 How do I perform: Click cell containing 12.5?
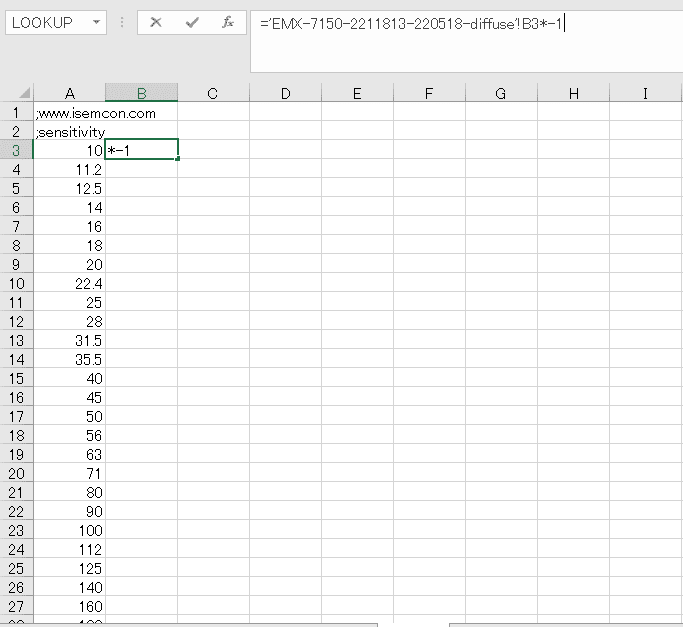click(69, 188)
